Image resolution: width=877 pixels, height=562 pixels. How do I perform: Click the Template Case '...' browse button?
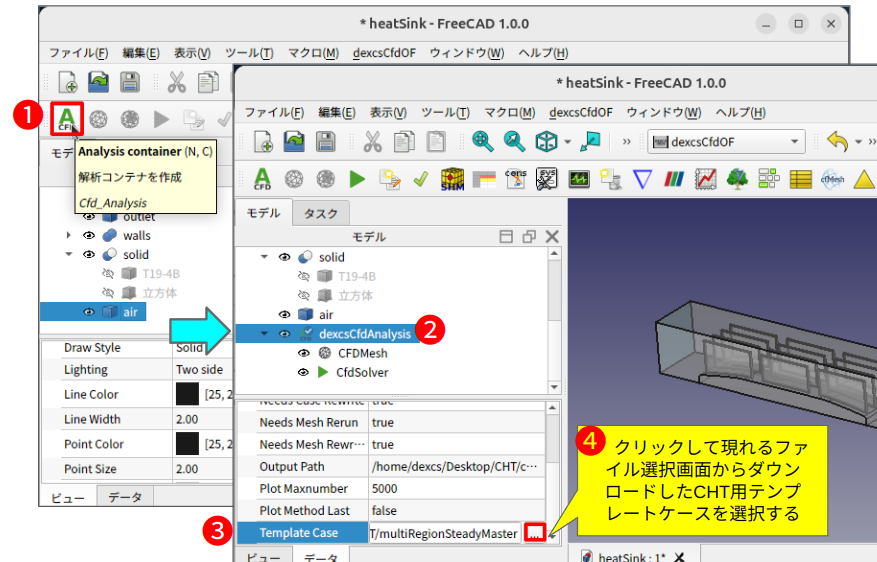[x=535, y=533]
